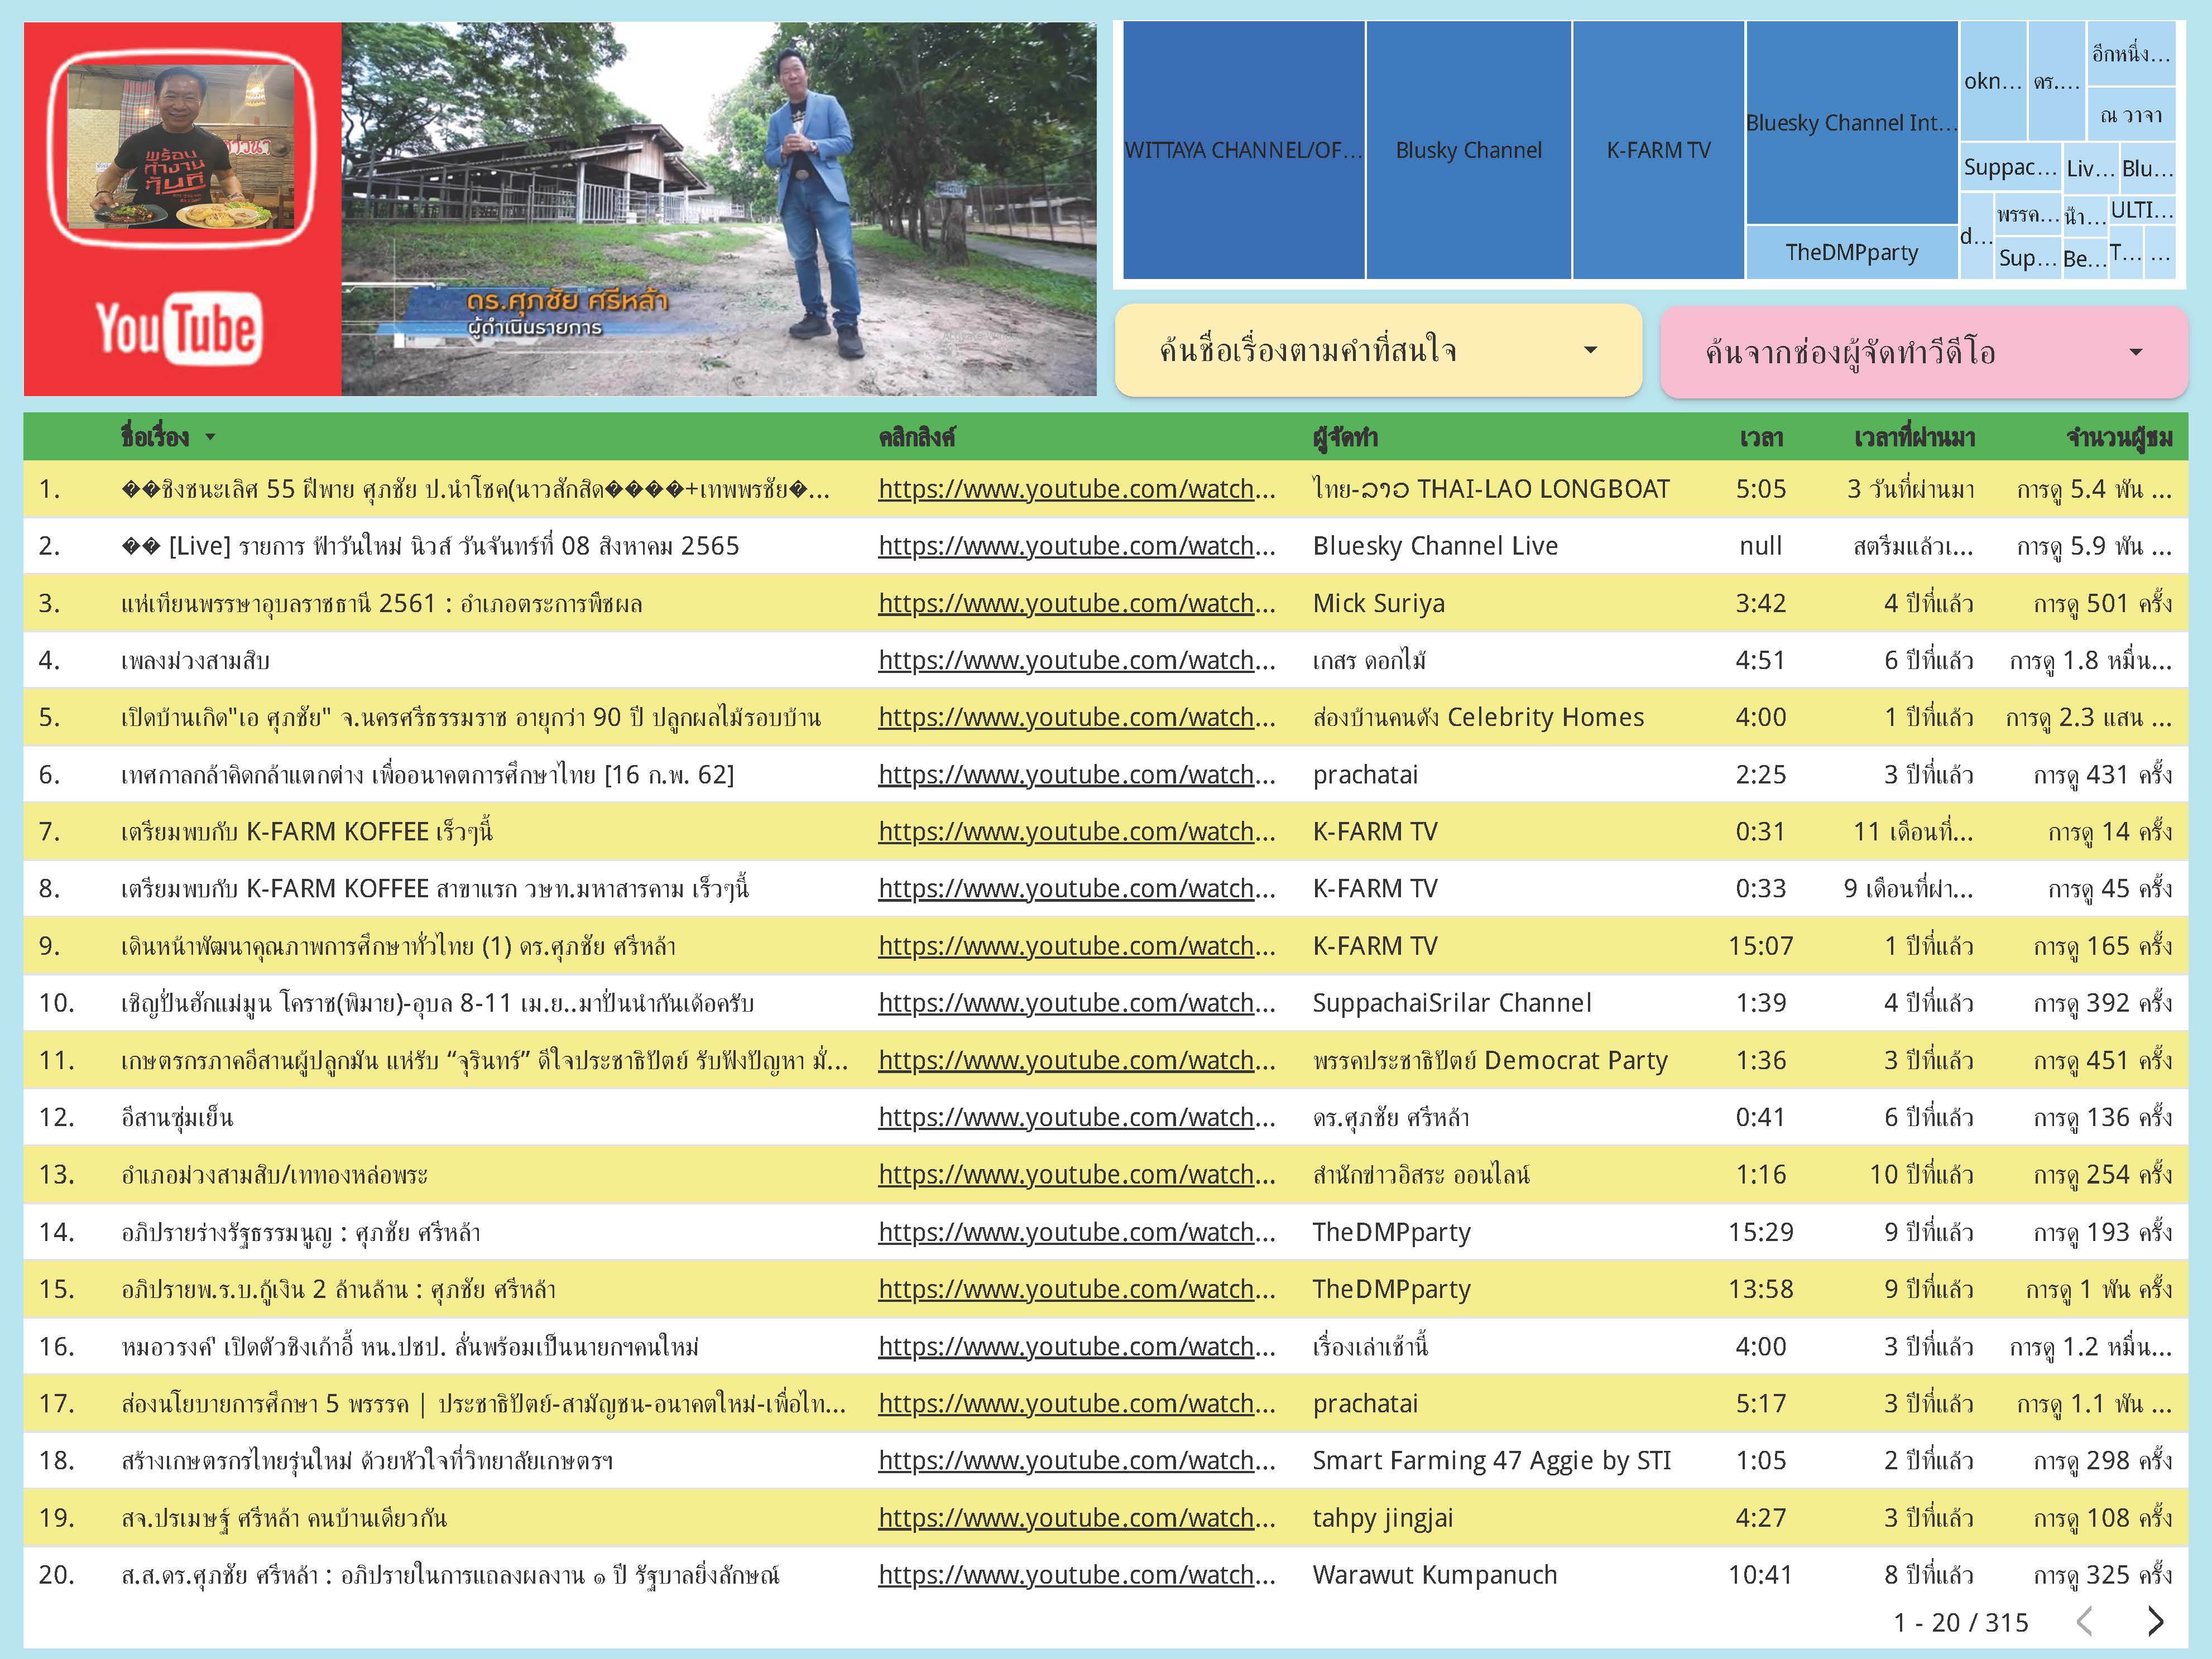Open the video channel filter dropdown
This screenshot has height=1659, width=2212.
click(1923, 352)
